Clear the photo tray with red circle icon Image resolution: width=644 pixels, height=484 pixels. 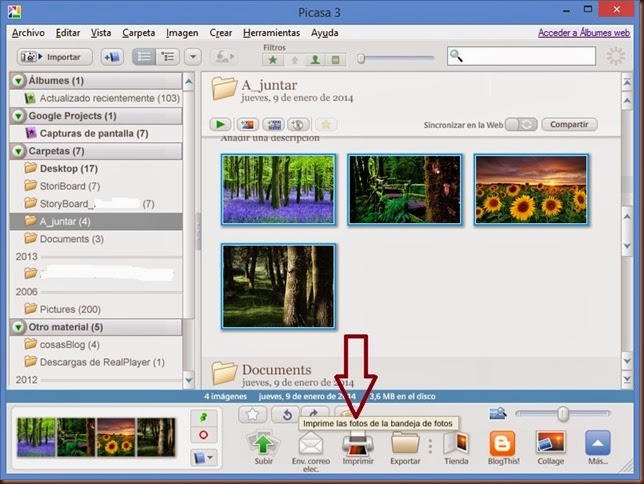pyautogui.click(x=204, y=435)
